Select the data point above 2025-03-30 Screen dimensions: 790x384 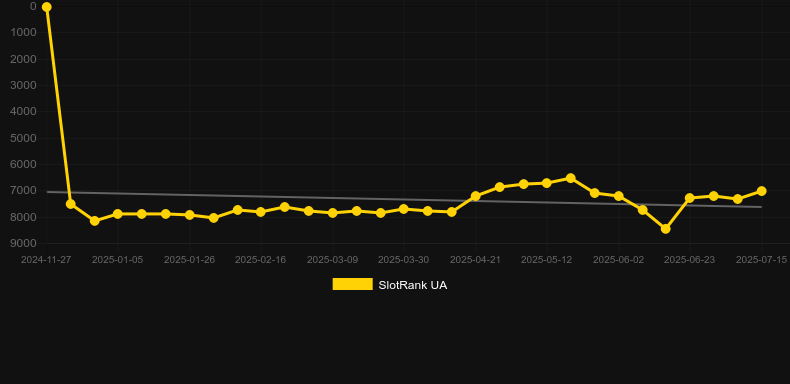click(404, 209)
